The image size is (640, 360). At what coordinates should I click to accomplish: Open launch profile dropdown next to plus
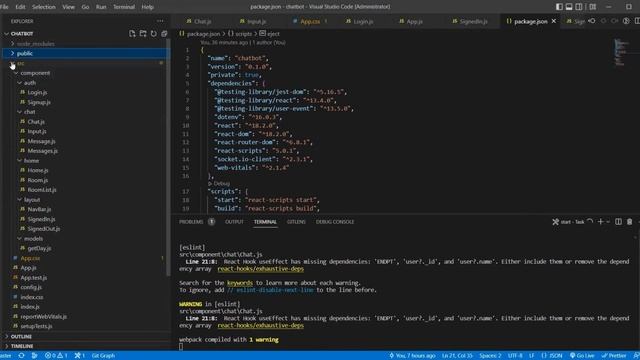[608, 222]
